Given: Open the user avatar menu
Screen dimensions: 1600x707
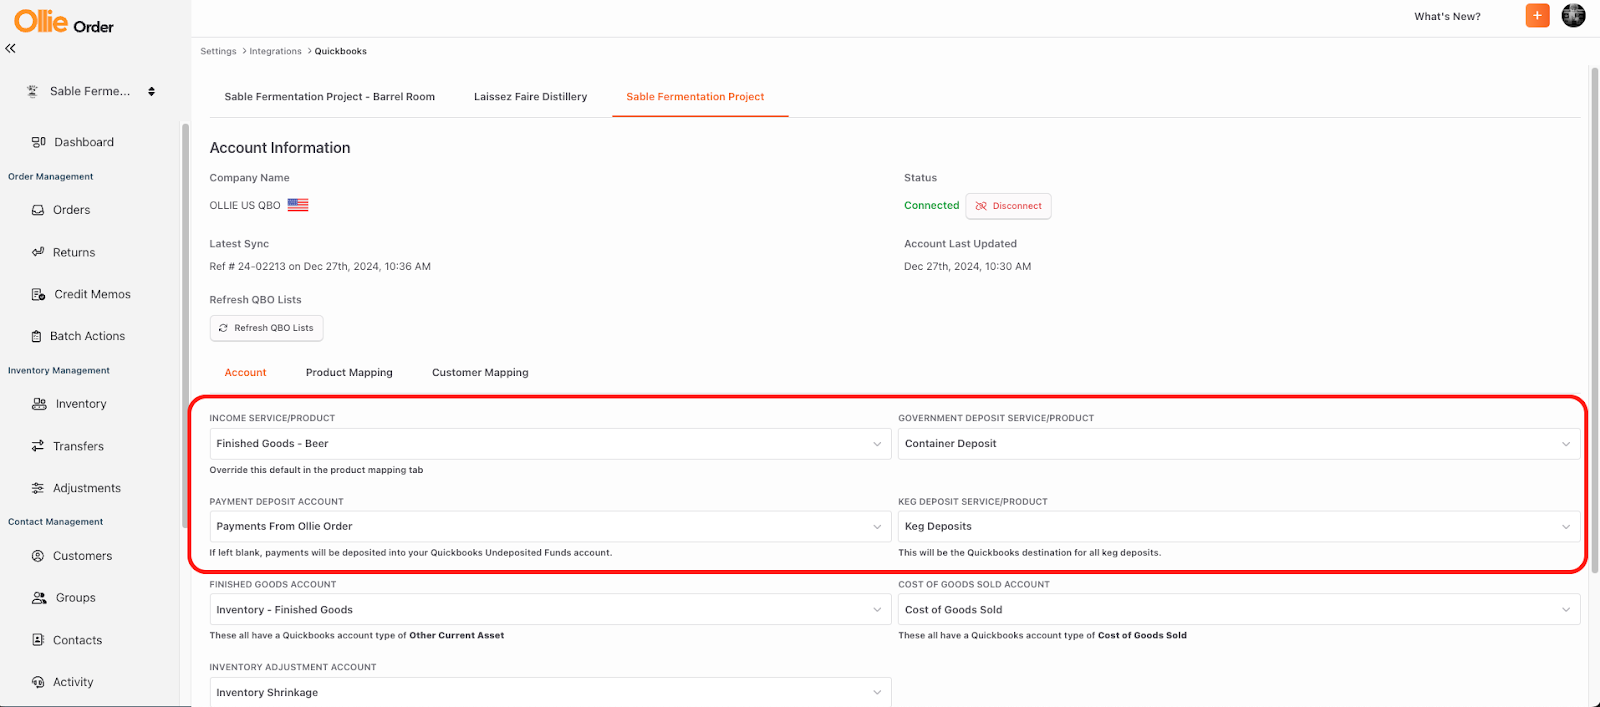Looking at the screenshot, I should (x=1573, y=15).
